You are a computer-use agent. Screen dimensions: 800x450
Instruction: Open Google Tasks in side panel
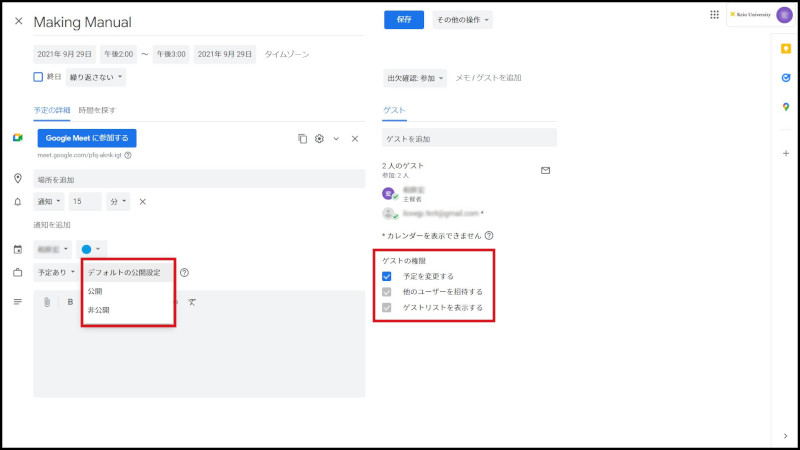[x=786, y=77]
